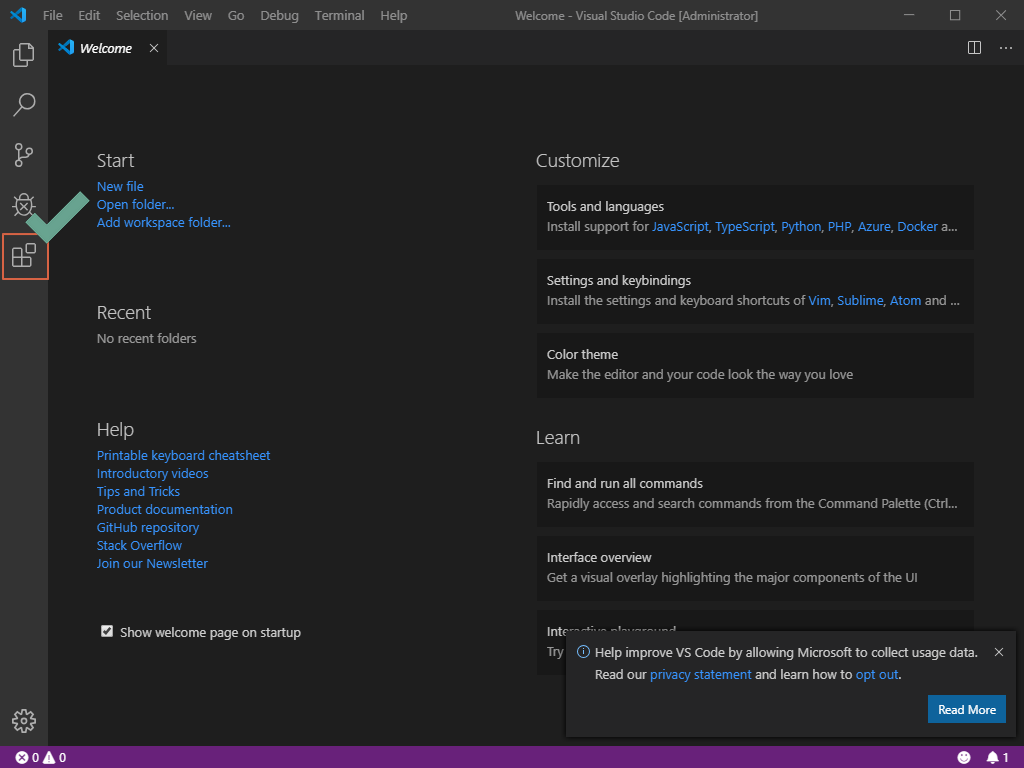Click the Read More button
The width and height of the screenshot is (1024, 768).
tap(967, 709)
